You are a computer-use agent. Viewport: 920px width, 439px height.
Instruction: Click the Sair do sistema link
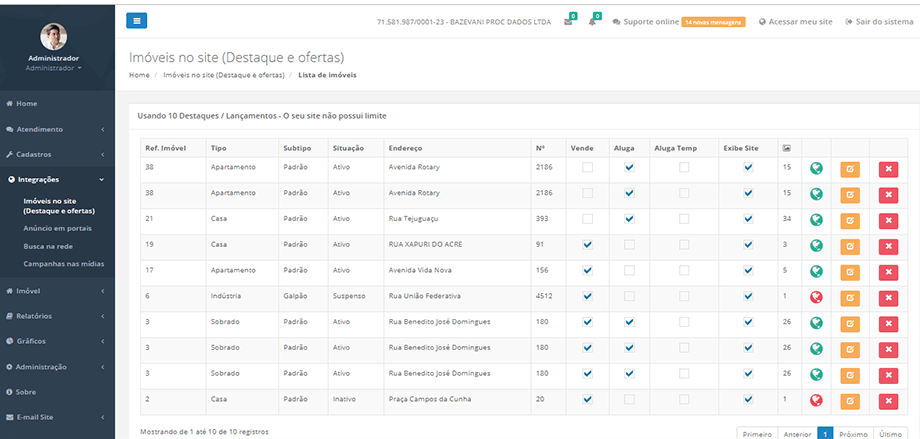coord(878,21)
